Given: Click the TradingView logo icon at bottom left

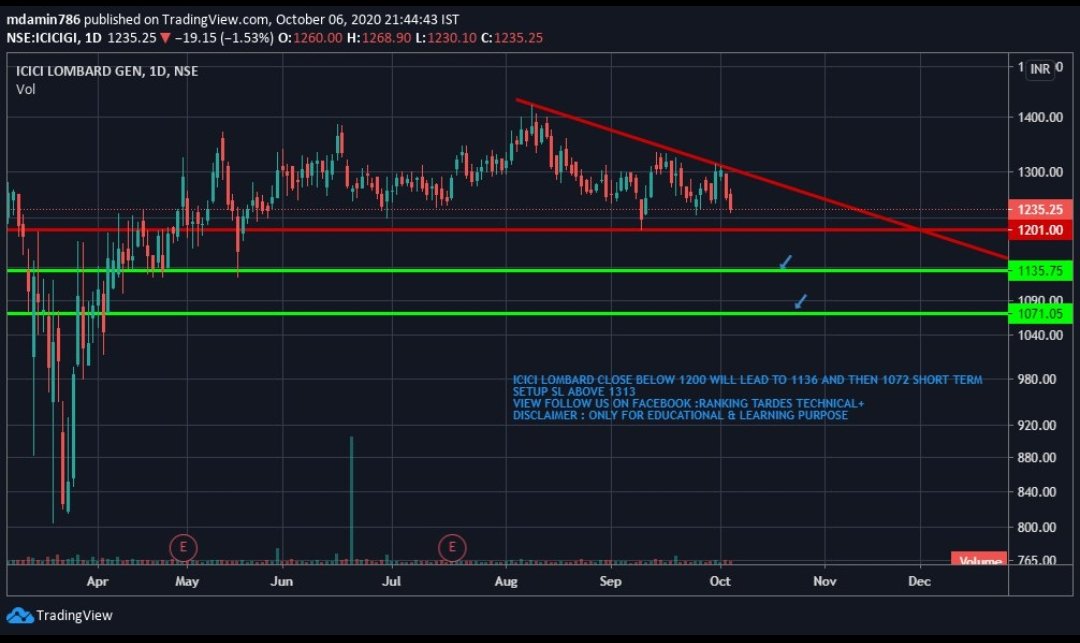Looking at the screenshot, I should coord(21,615).
